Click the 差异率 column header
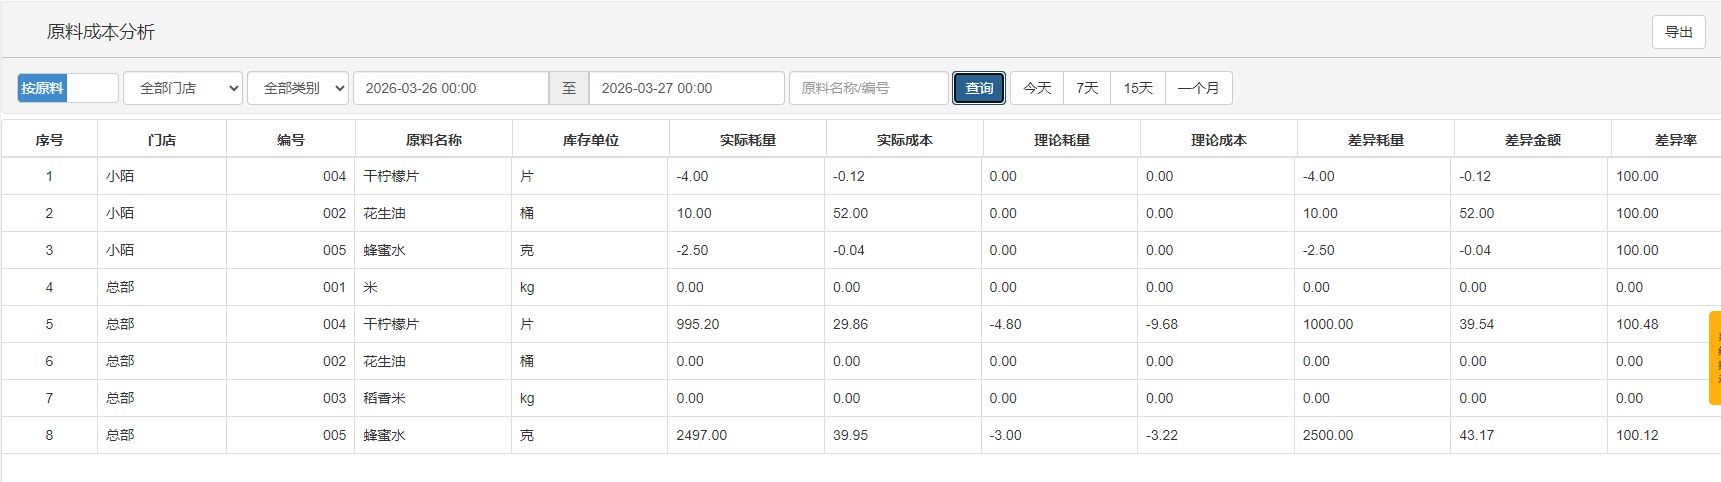The image size is (1721, 482). click(x=1675, y=140)
